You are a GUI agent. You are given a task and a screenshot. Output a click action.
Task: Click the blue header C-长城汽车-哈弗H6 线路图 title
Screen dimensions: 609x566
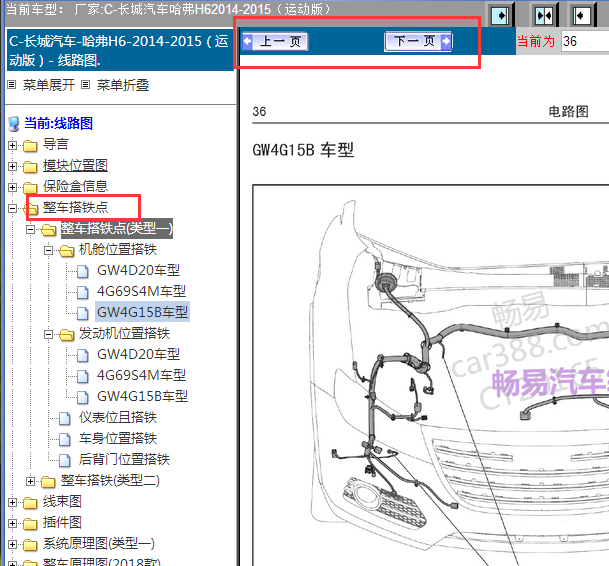coord(119,51)
